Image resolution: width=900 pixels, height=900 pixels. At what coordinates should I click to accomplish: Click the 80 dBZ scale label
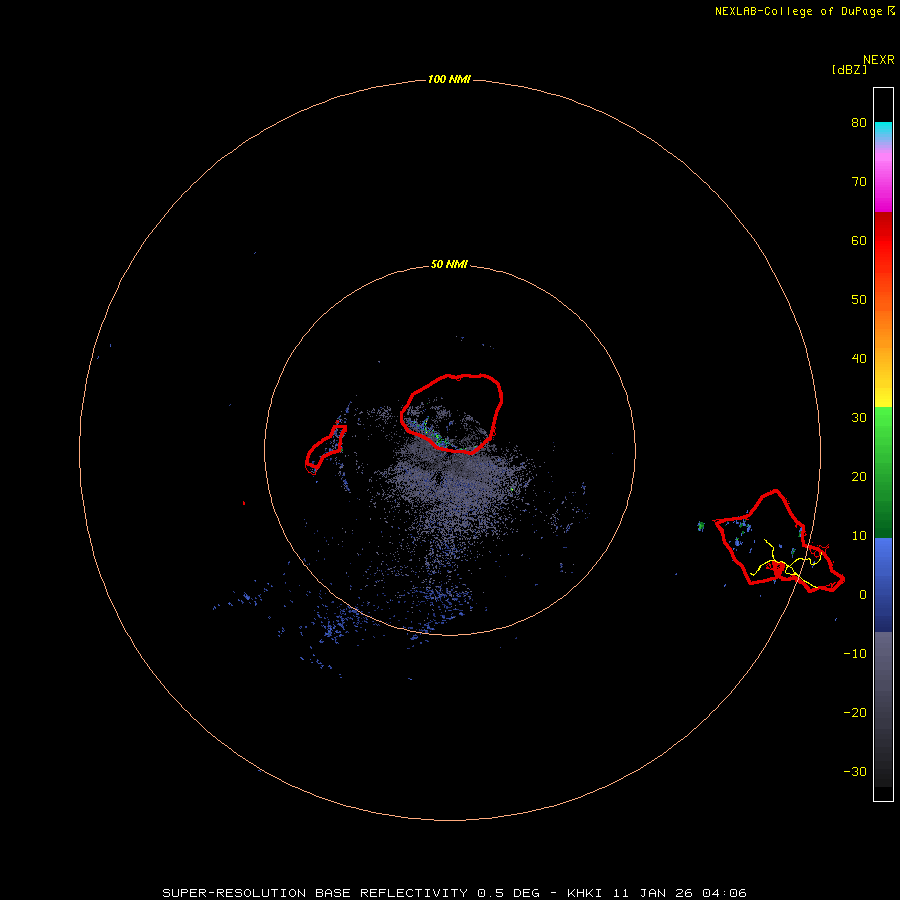tap(859, 123)
